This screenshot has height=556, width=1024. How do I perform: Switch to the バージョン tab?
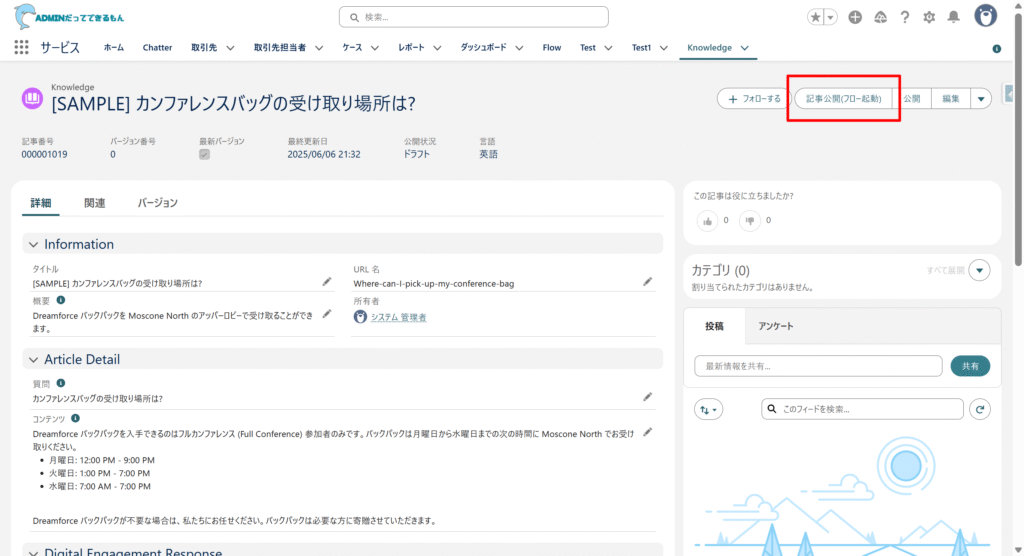157,203
